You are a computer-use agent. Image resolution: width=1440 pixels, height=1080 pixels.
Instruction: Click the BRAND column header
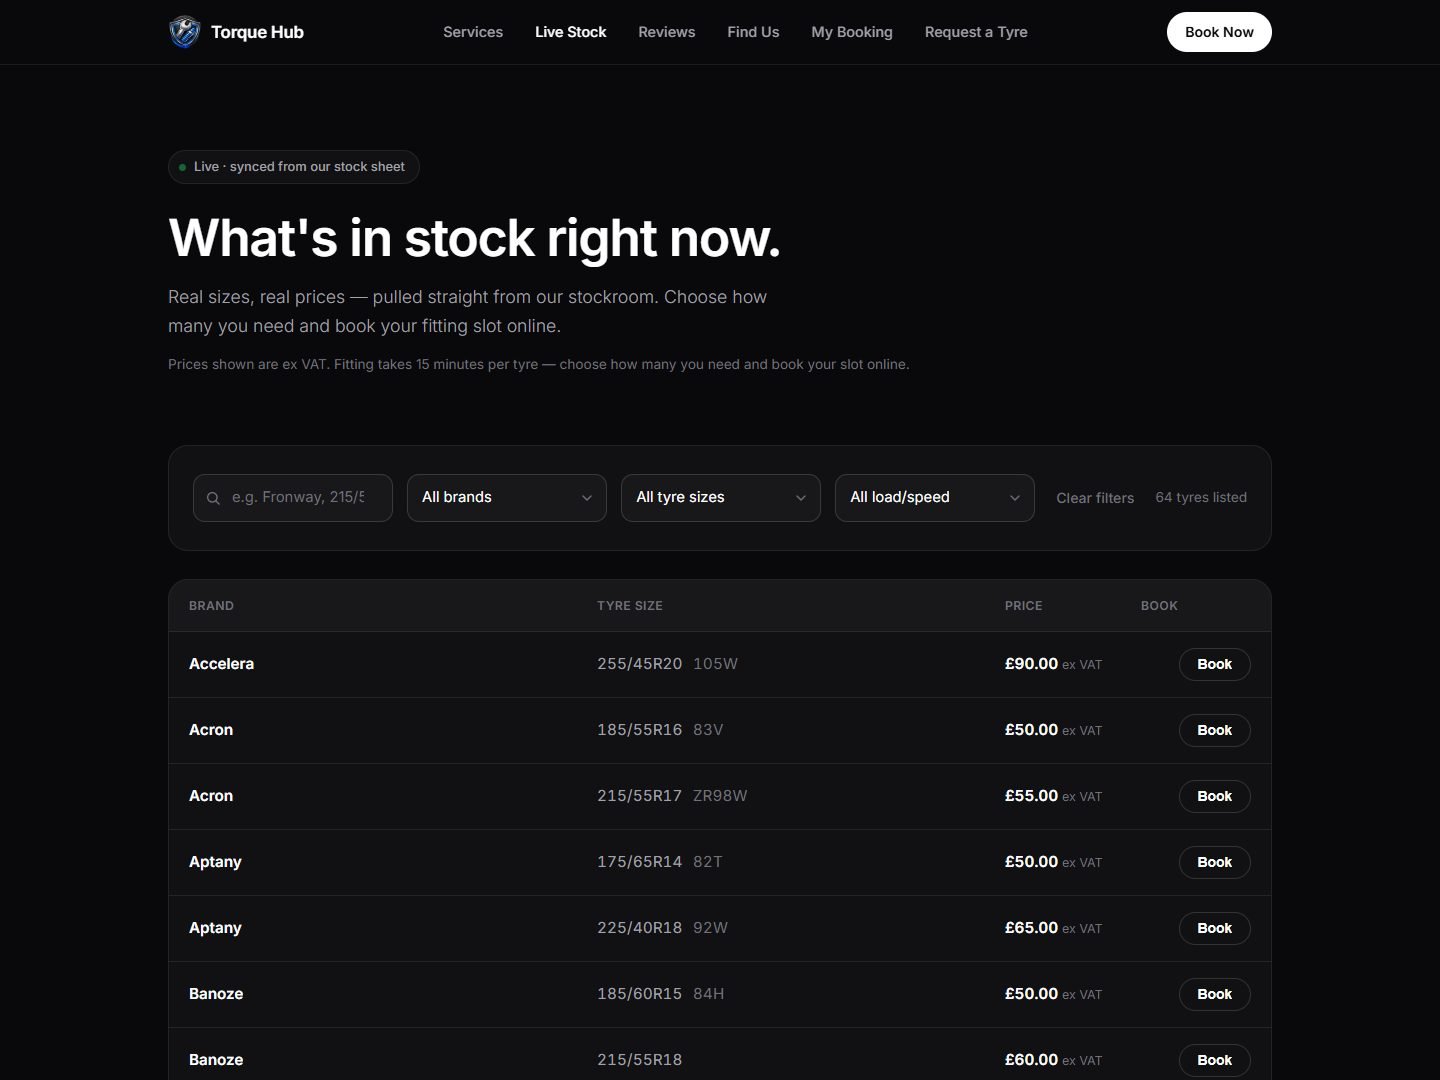coord(211,606)
